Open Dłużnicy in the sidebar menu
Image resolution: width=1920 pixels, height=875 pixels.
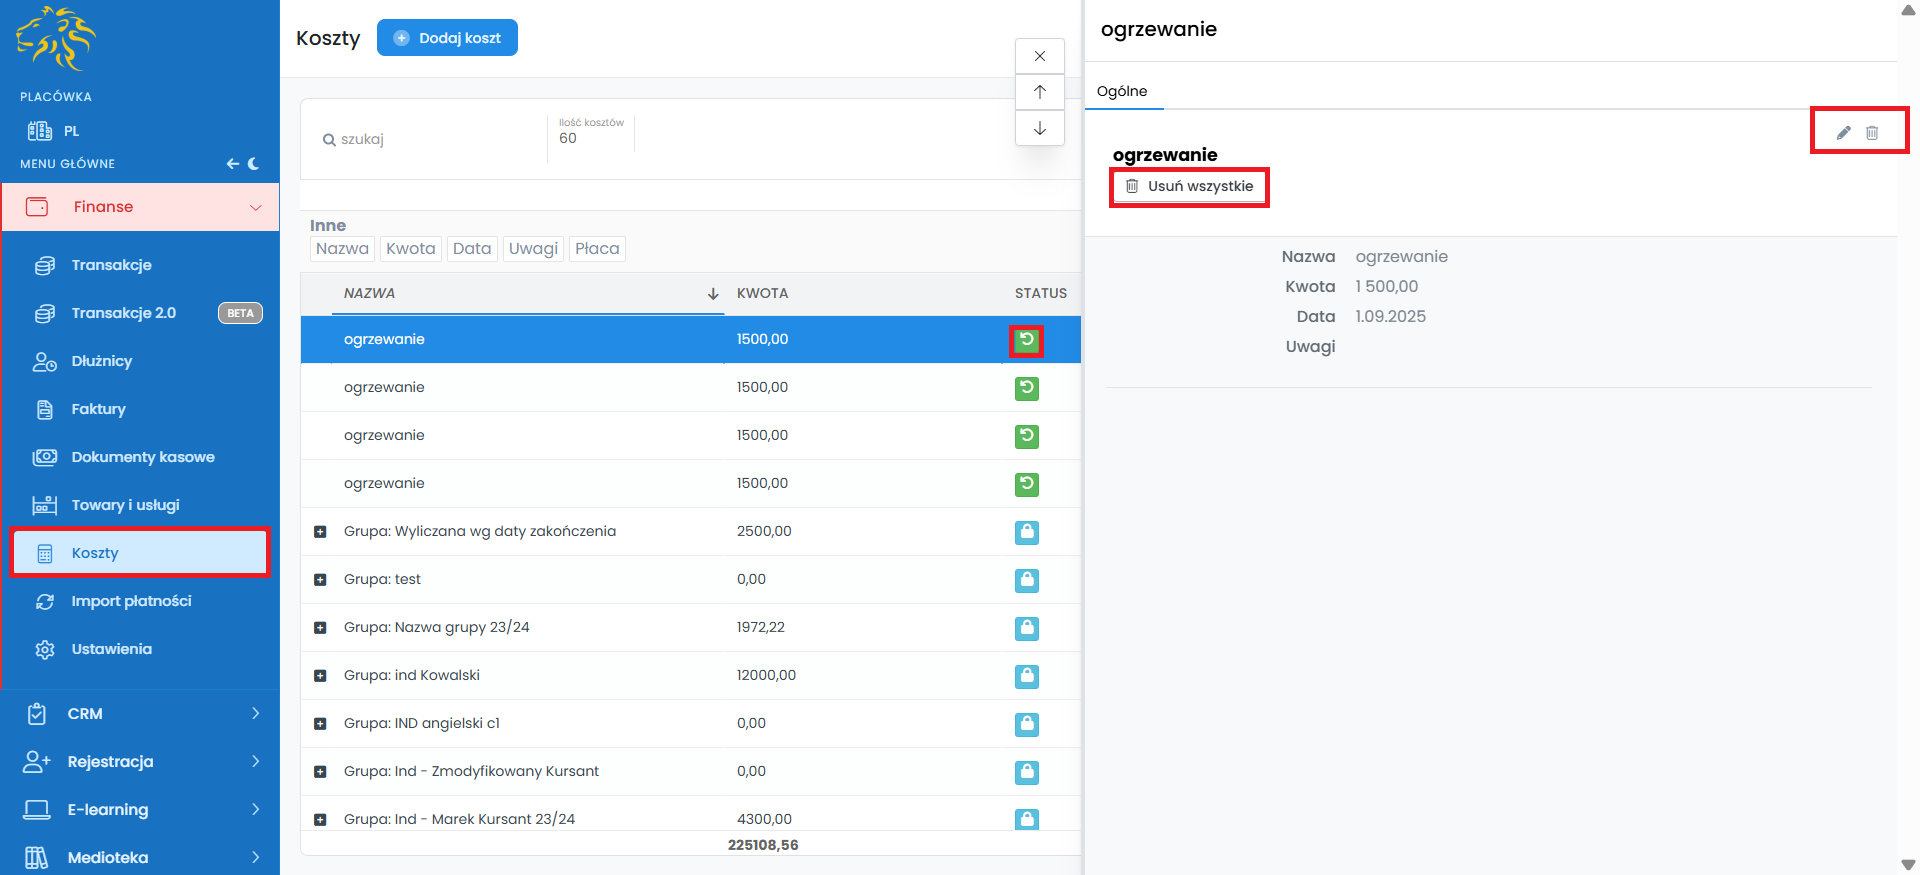coord(101,361)
